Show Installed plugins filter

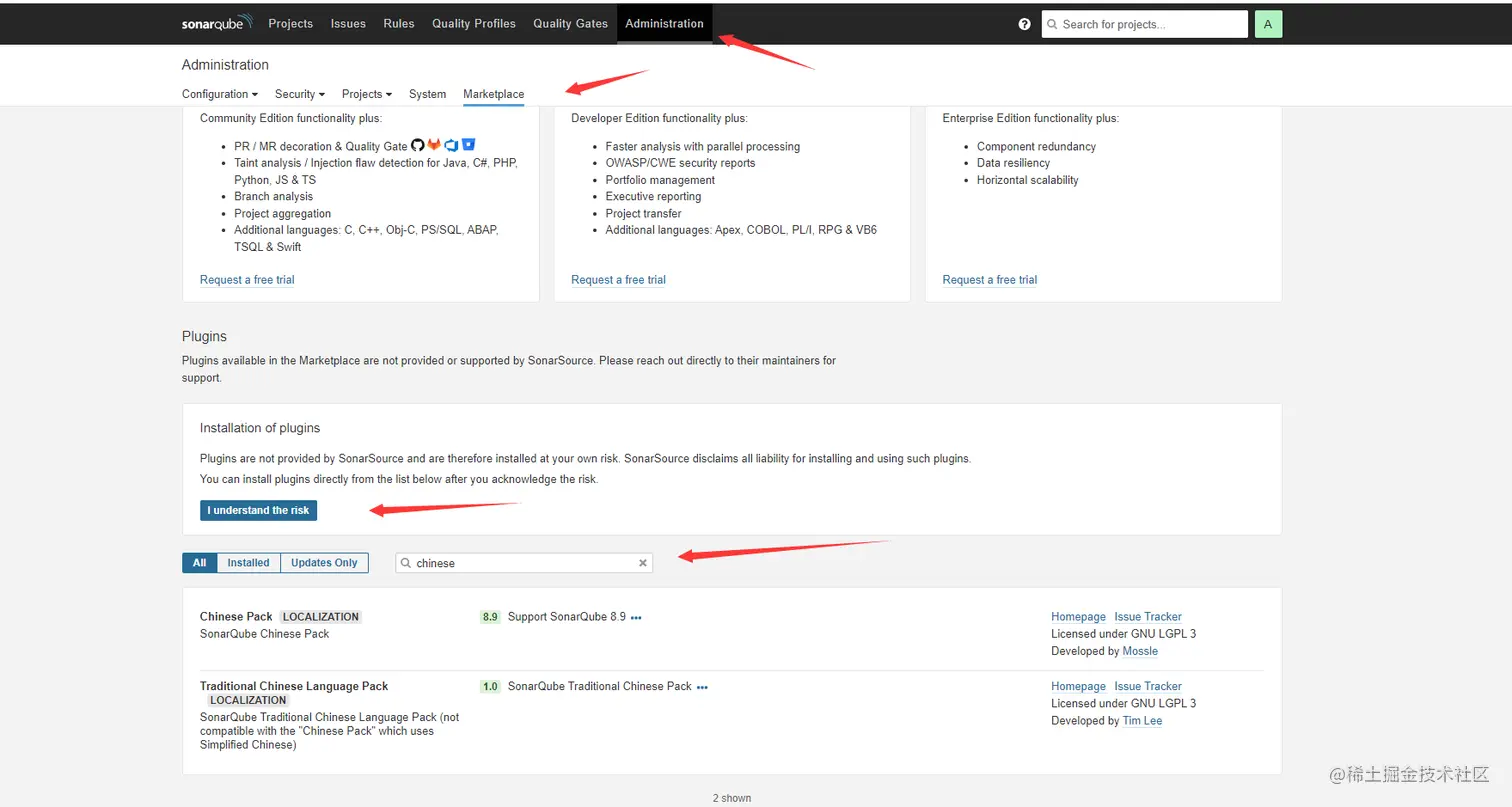click(248, 563)
